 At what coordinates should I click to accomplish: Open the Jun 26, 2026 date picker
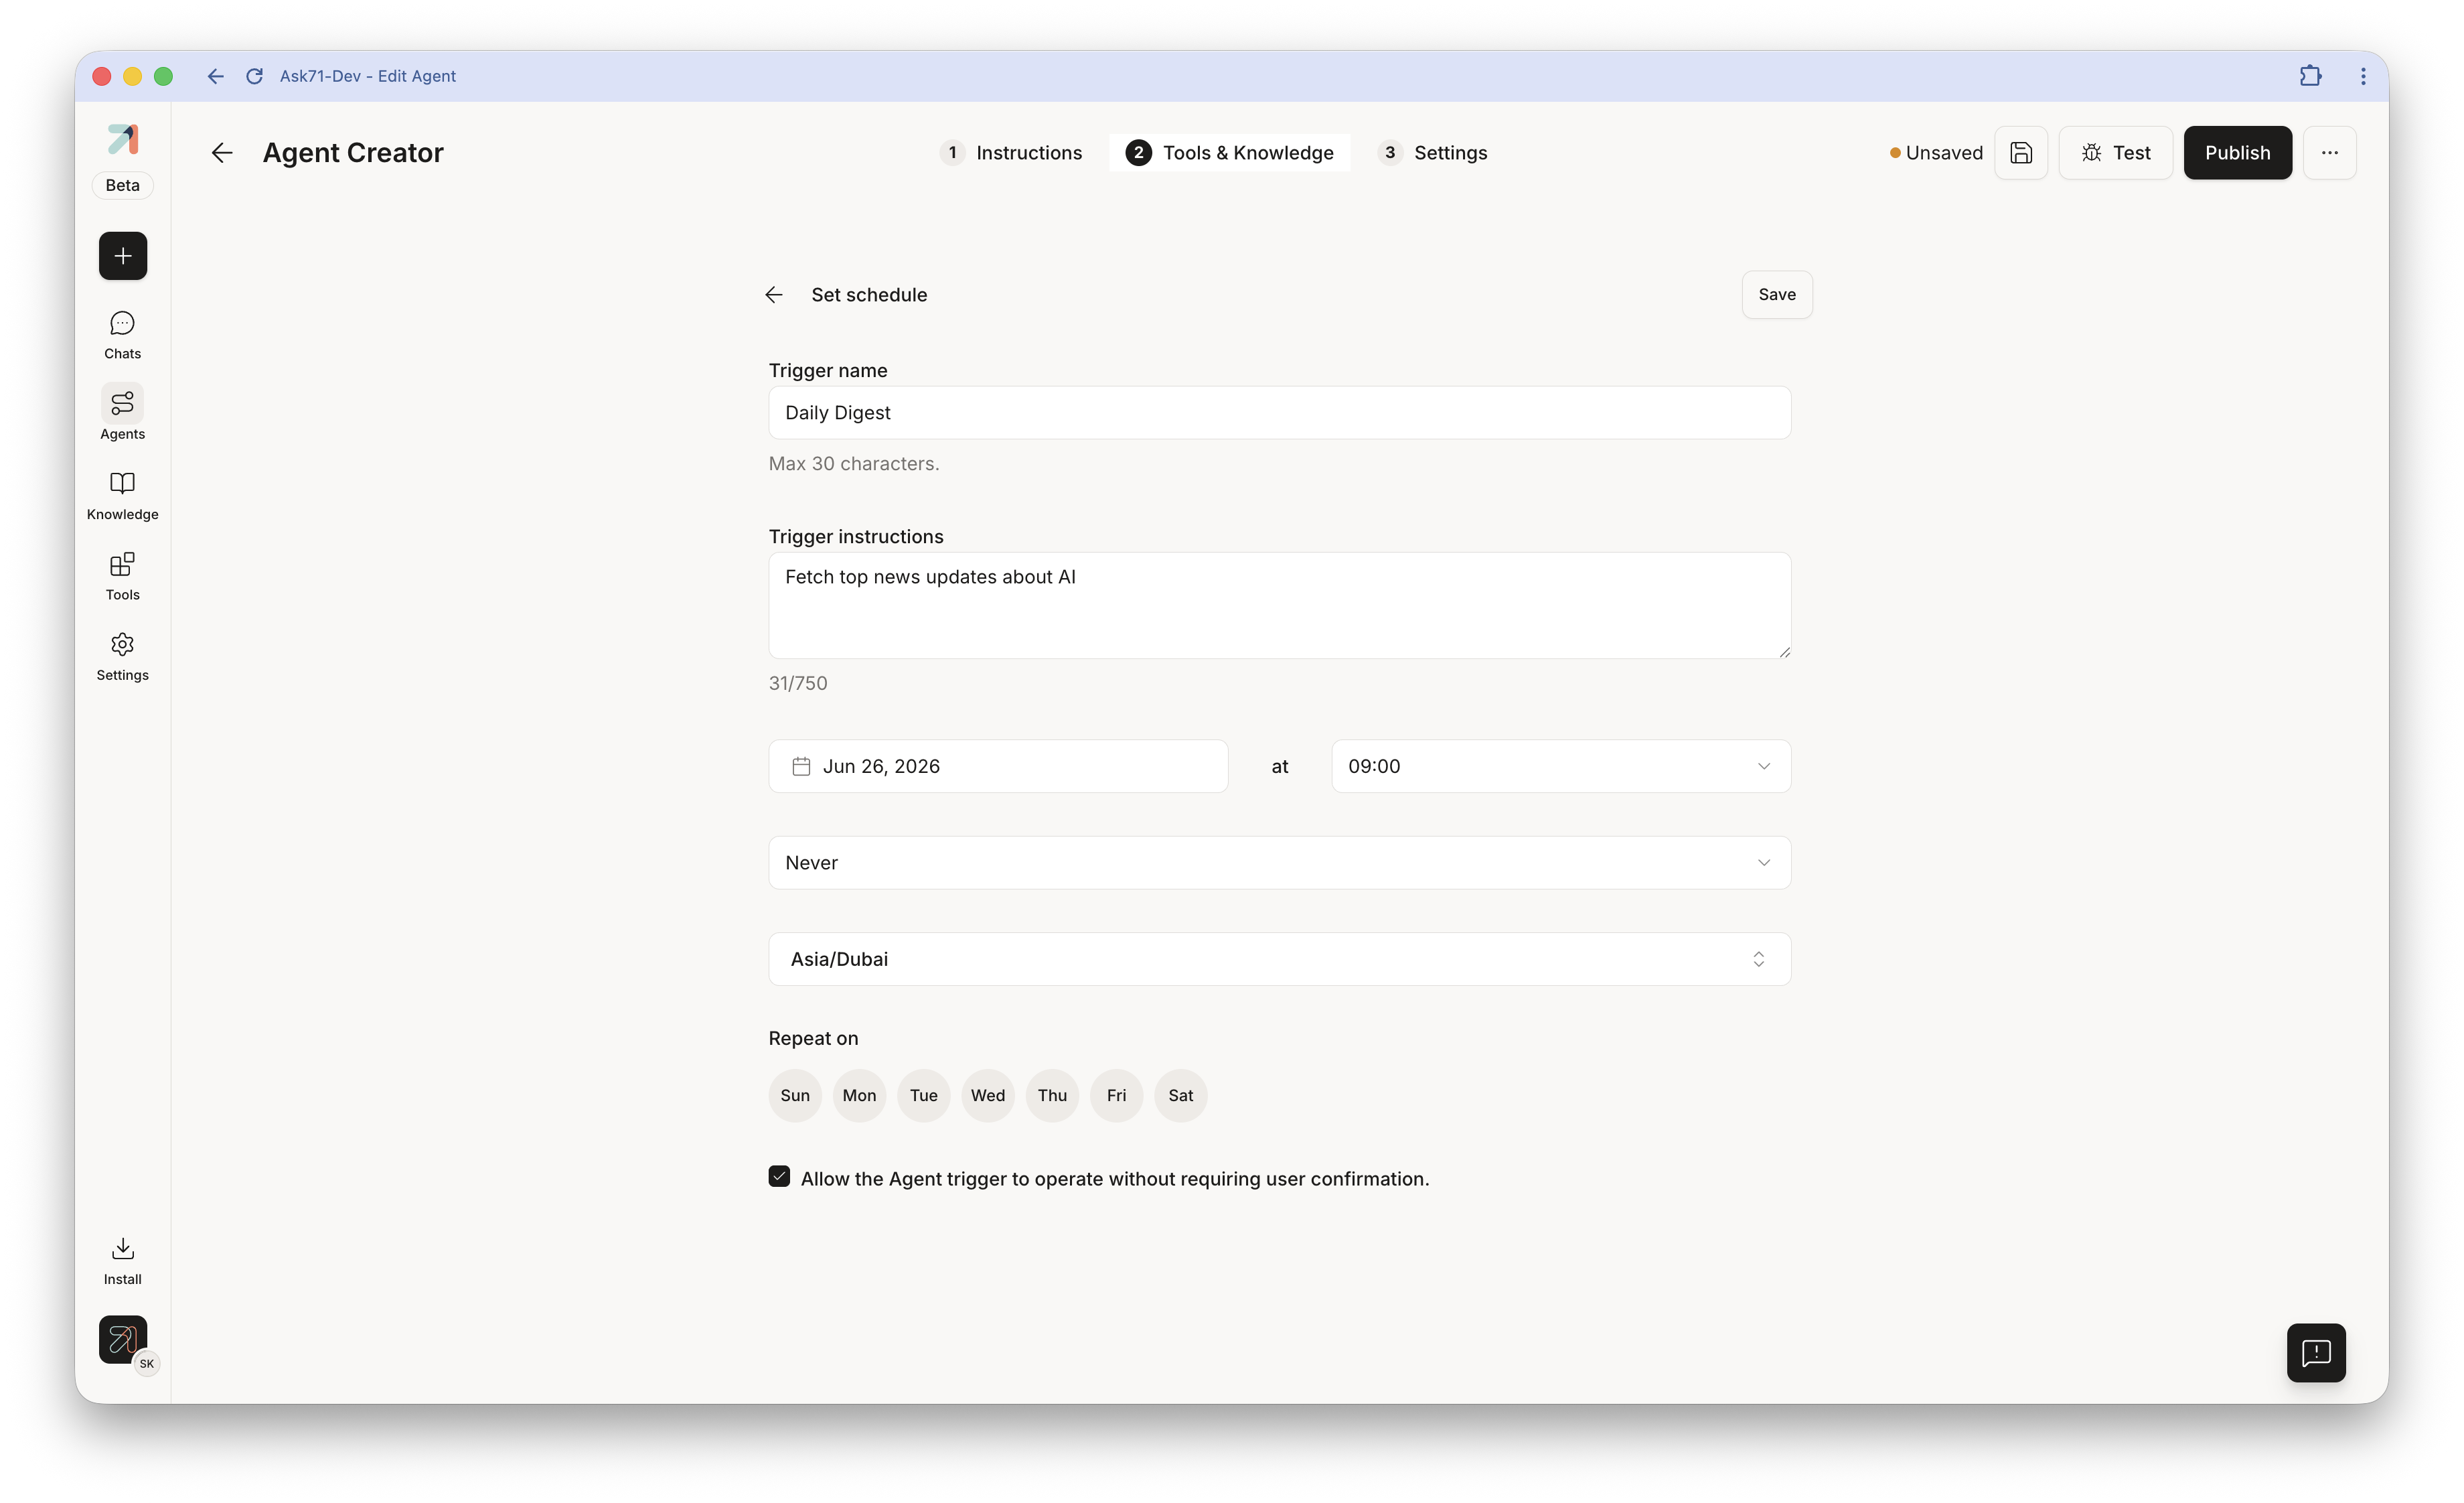click(x=998, y=766)
